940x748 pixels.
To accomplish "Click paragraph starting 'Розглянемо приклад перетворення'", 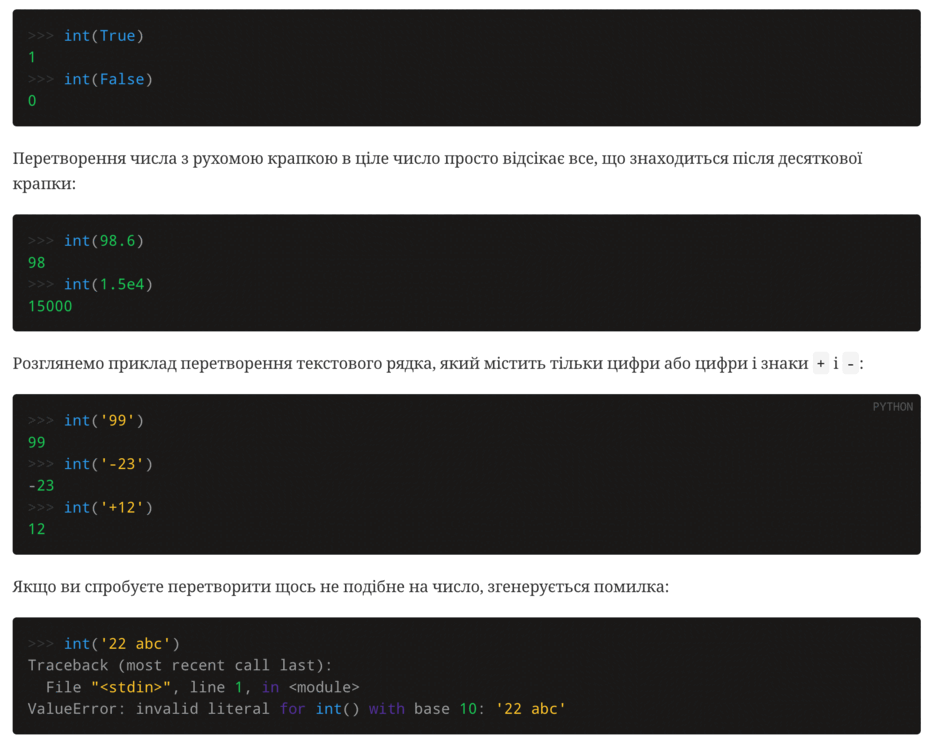I will 438,364.
